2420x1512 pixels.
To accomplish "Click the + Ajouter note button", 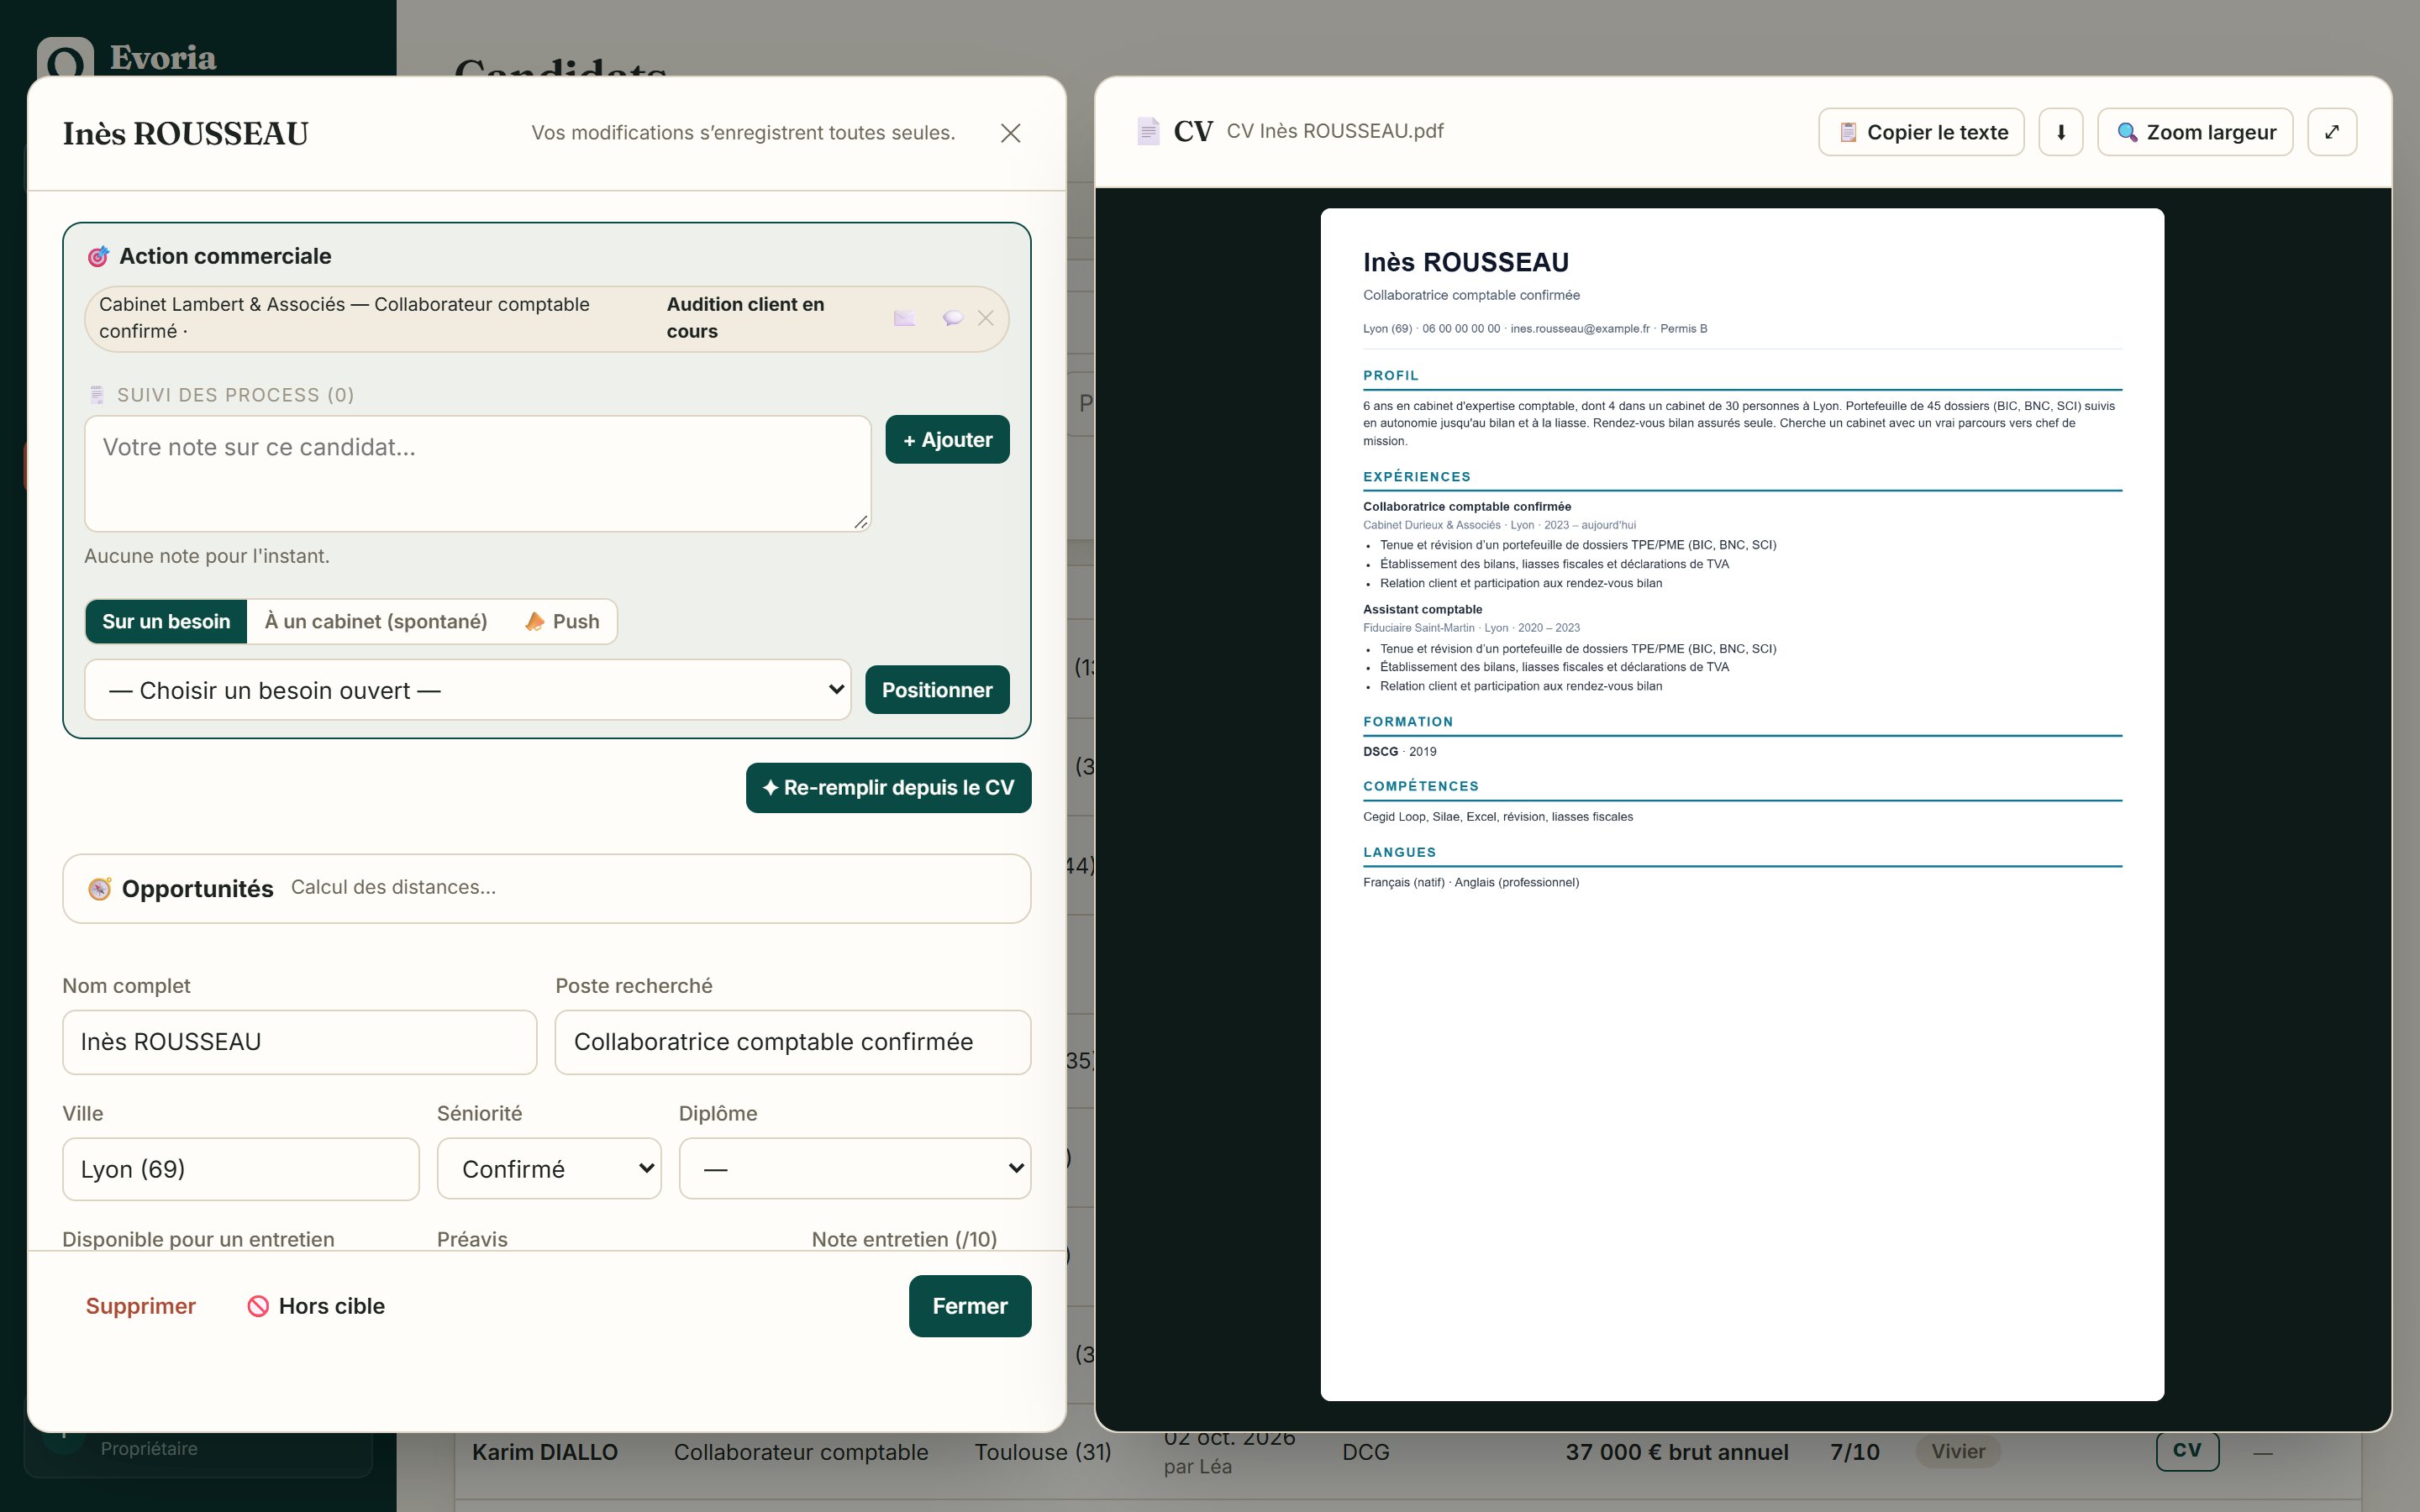I will [947, 440].
